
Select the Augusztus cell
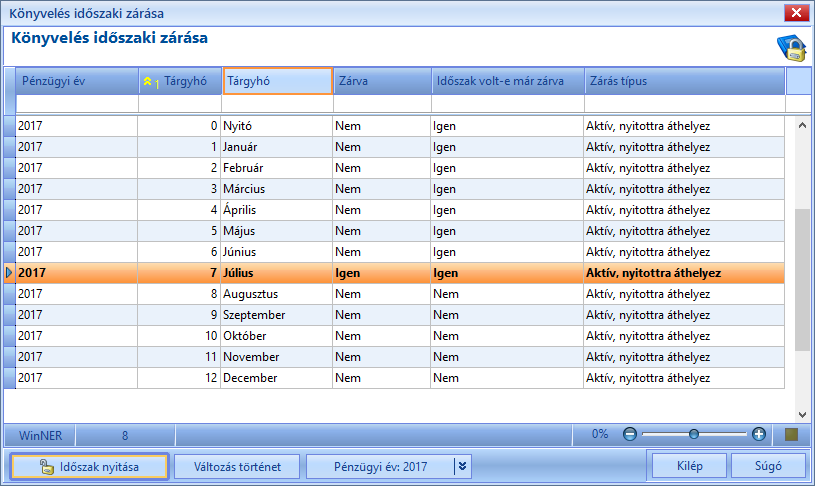pos(277,294)
